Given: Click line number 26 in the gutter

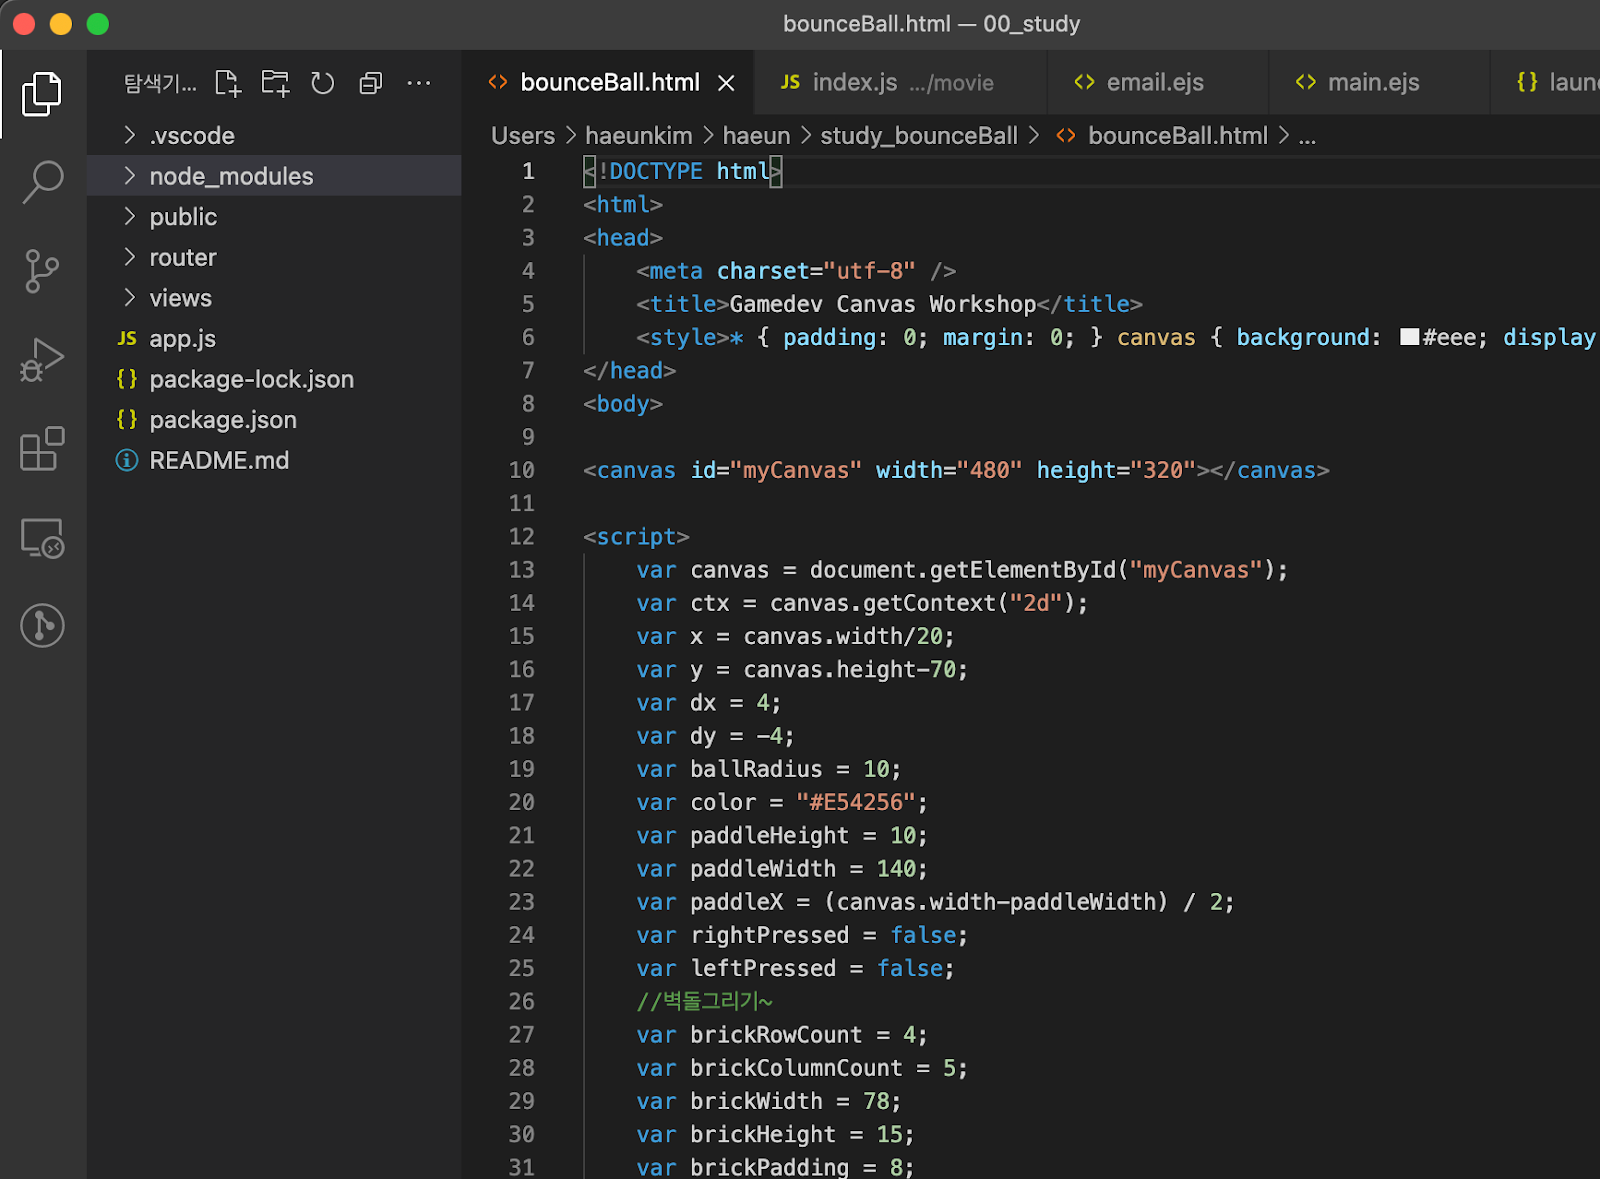Looking at the screenshot, I should (522, 1001).
